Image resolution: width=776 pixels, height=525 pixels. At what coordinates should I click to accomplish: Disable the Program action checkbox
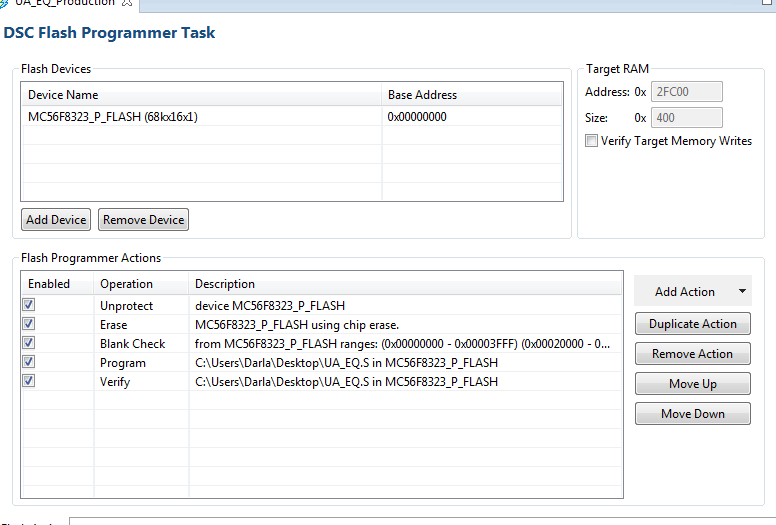29,362
